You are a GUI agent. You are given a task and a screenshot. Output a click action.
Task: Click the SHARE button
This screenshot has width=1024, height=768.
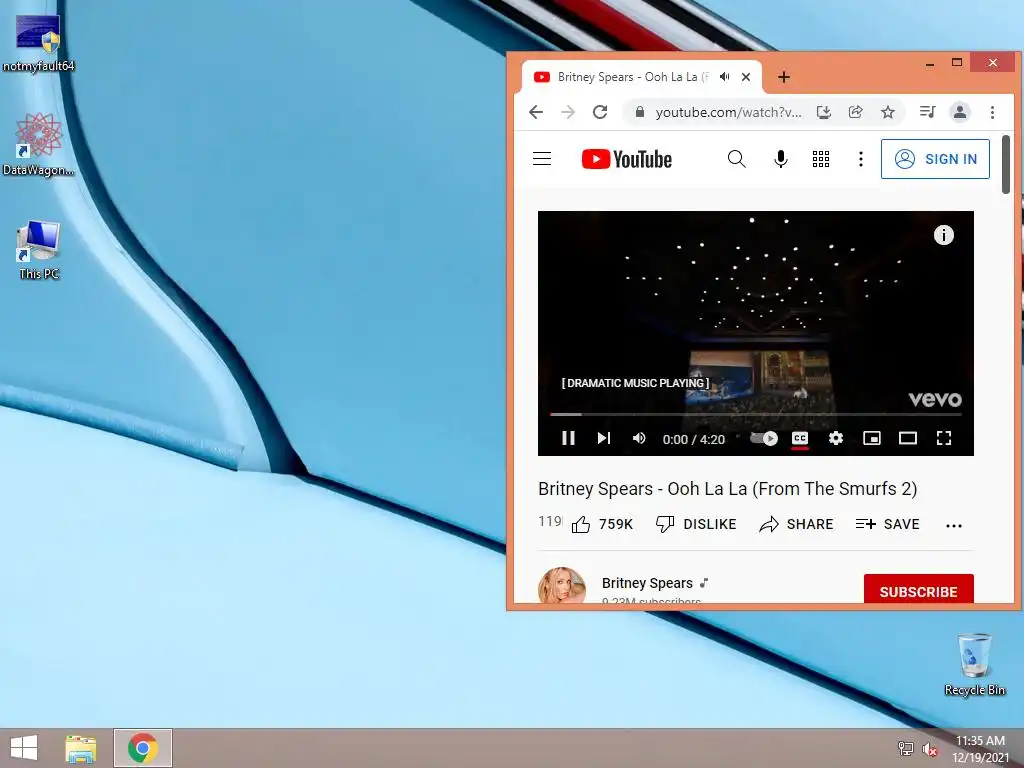(x=796, y=524)
